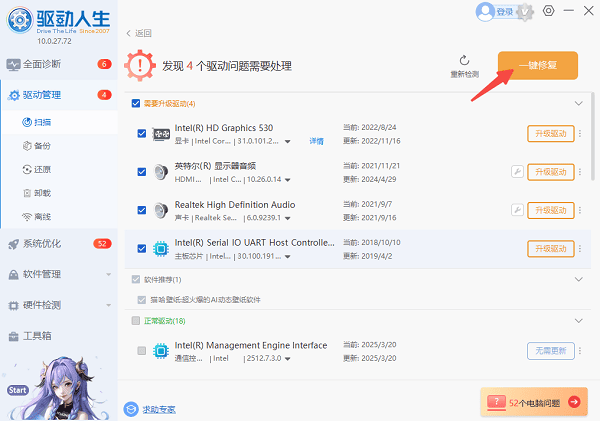
Task: Click the 52个电脑问题 banner
Action: [533, 402]
